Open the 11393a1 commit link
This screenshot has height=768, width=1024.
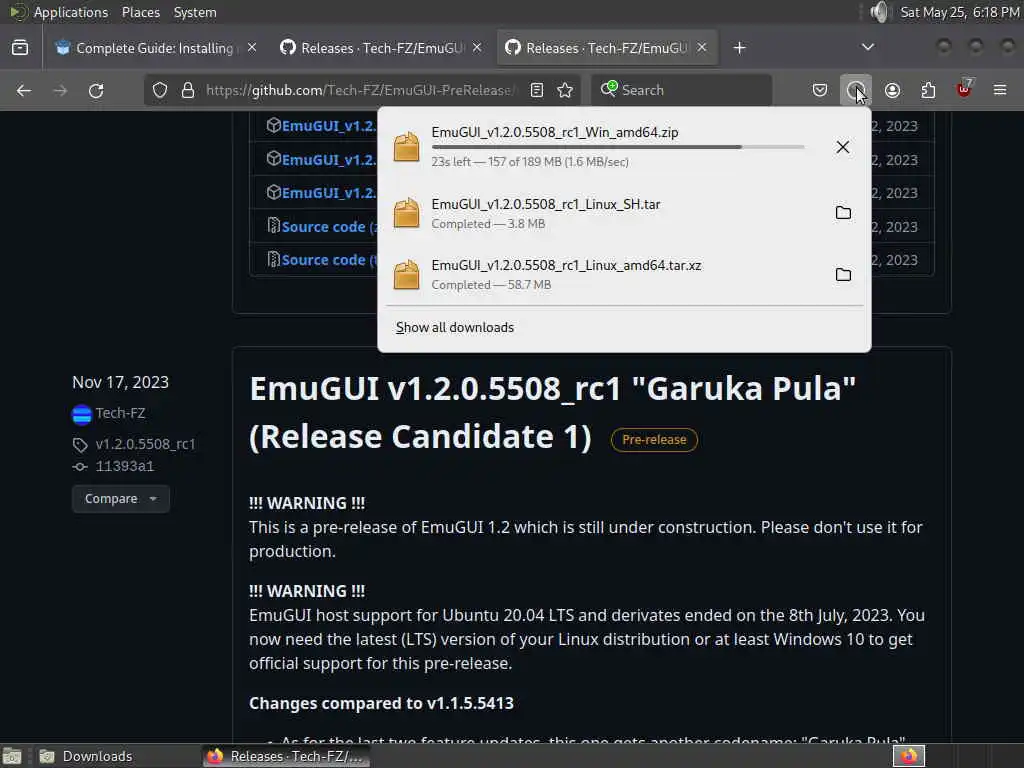tap(125, 466)
